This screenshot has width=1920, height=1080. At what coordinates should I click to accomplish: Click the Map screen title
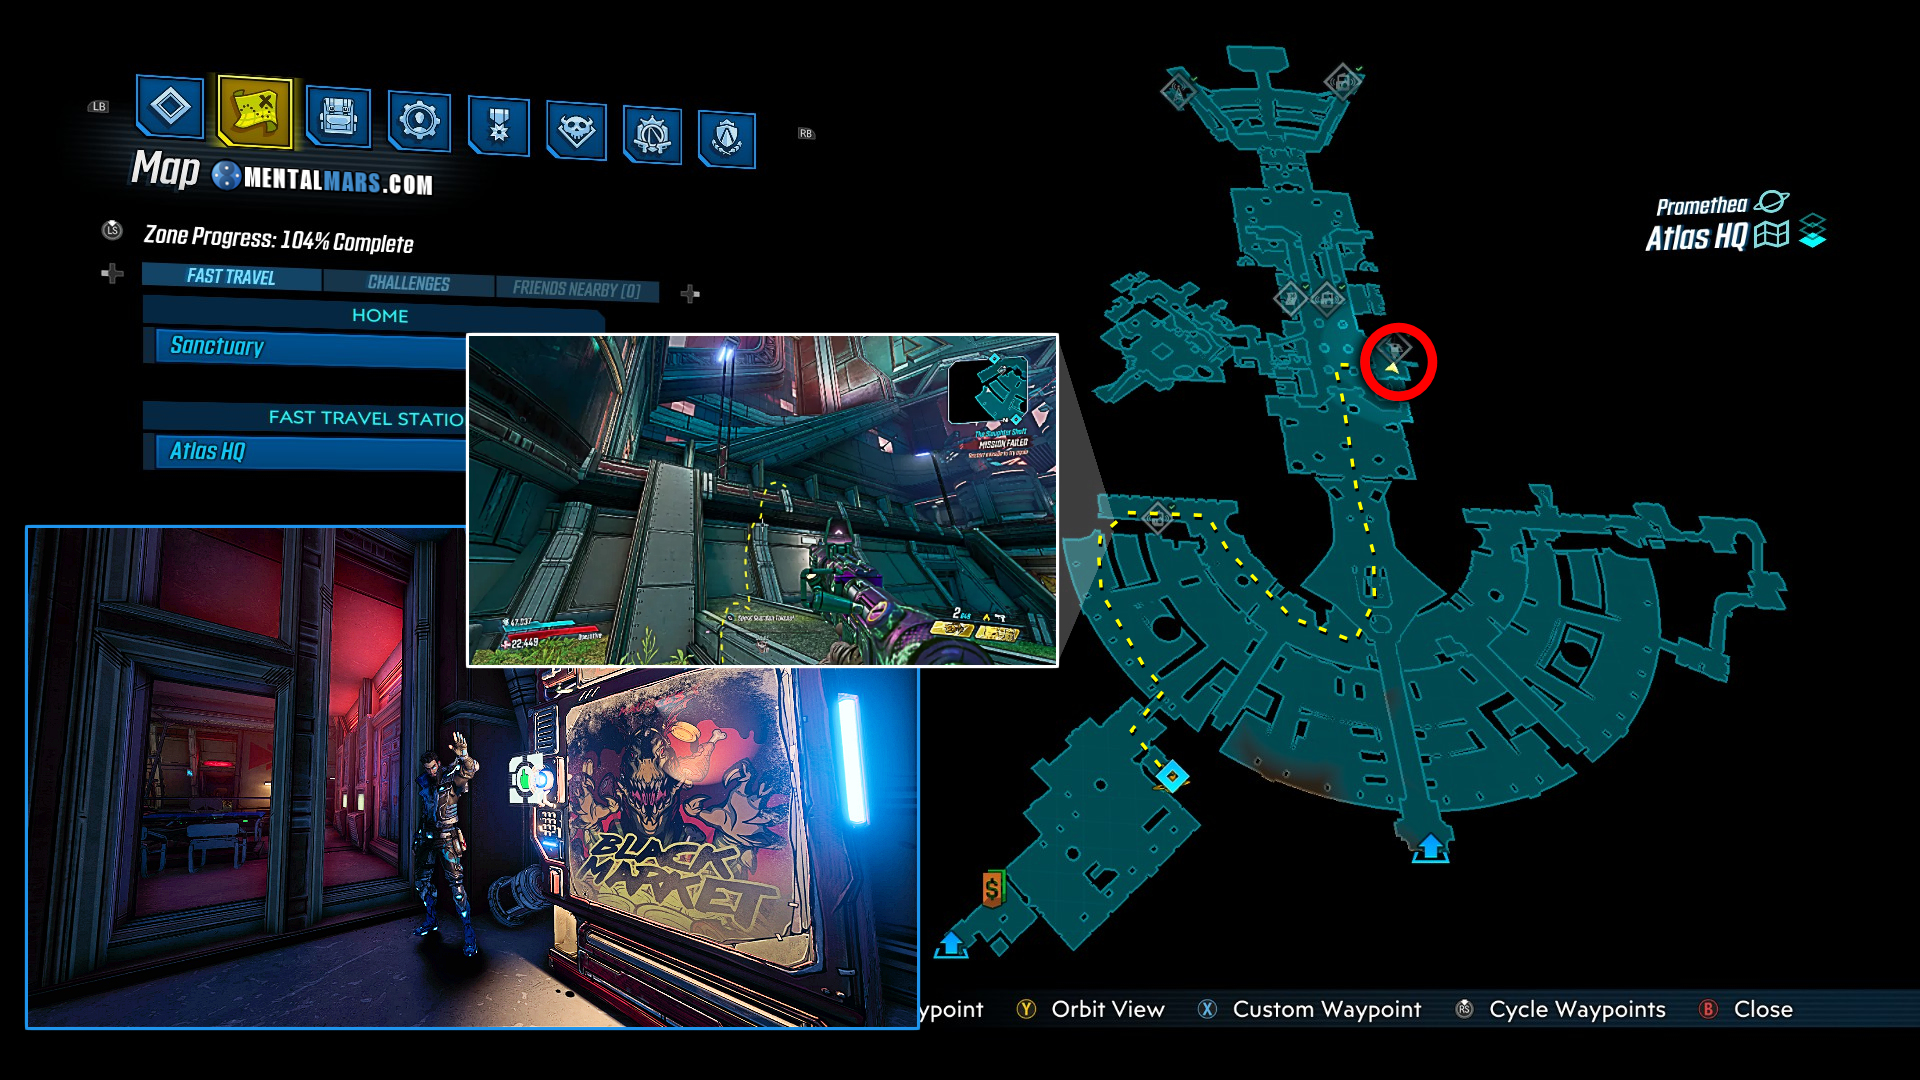[x=166, y=169]
